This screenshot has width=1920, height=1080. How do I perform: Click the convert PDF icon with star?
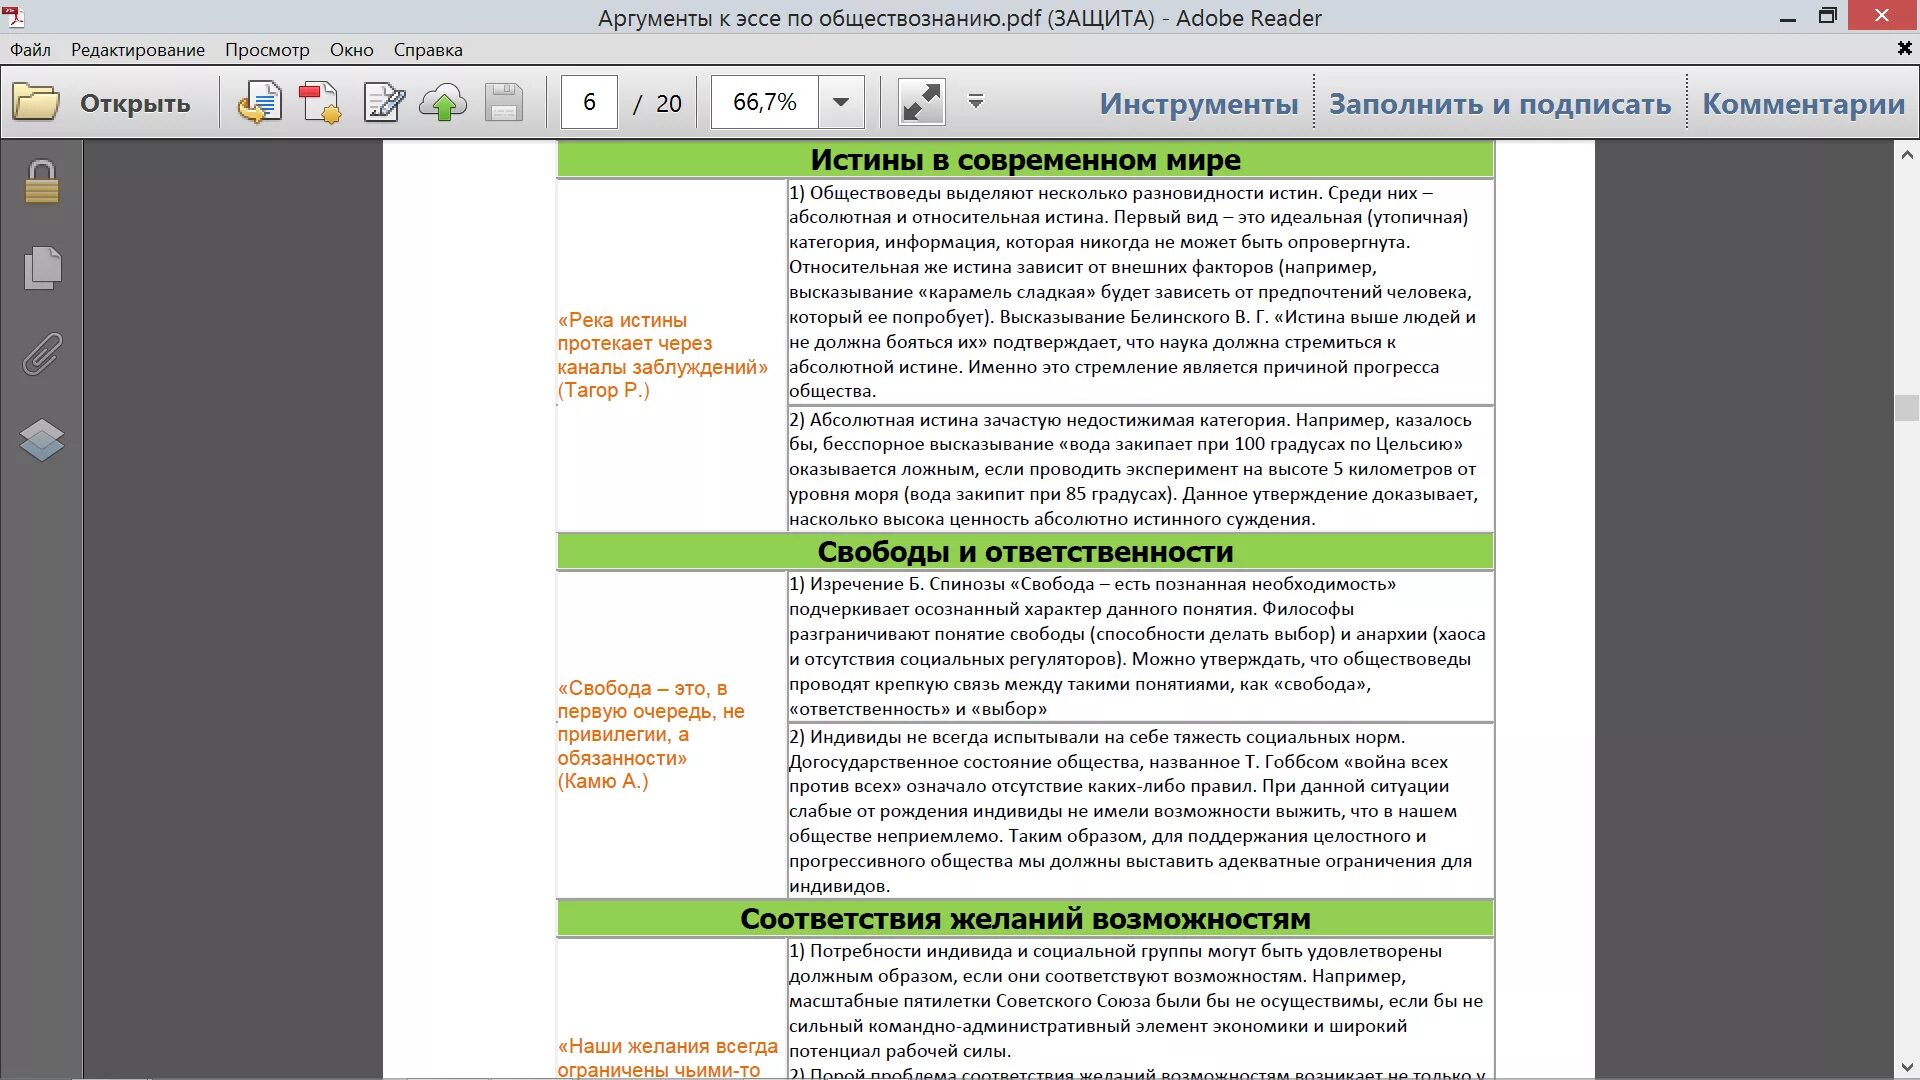[x=321, y=102]
